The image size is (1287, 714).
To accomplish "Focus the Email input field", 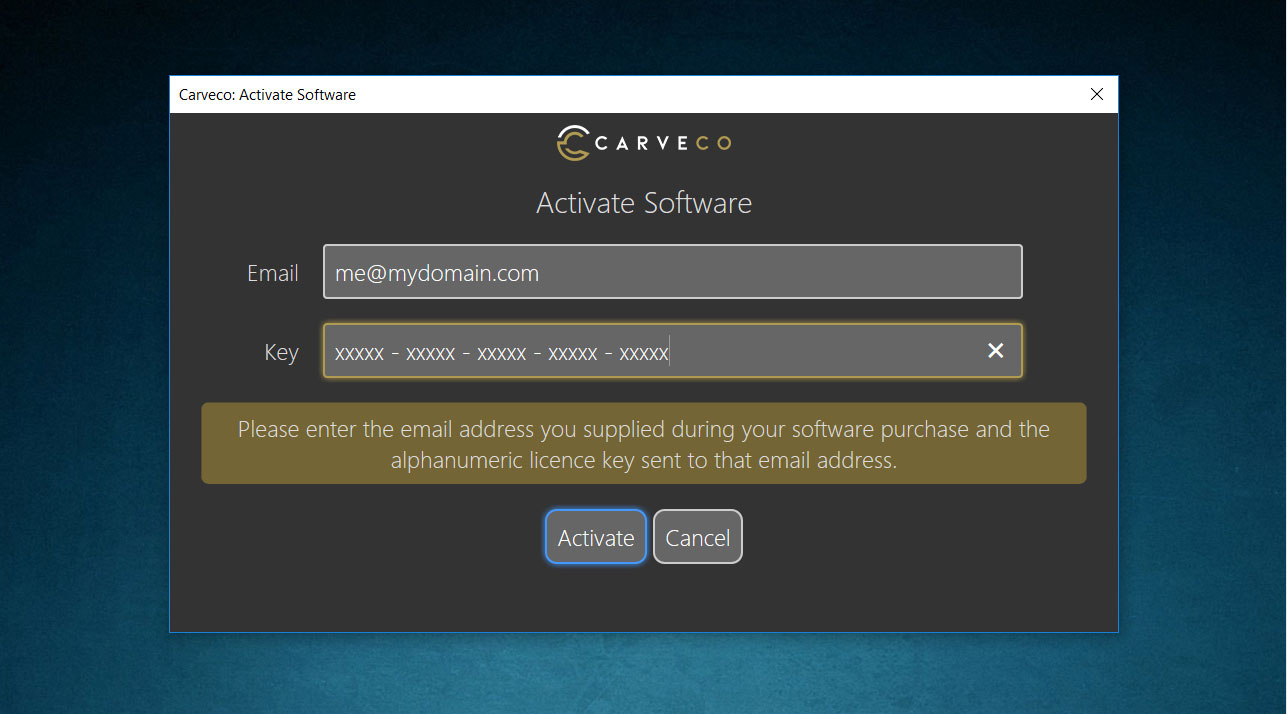I will 780,272.
